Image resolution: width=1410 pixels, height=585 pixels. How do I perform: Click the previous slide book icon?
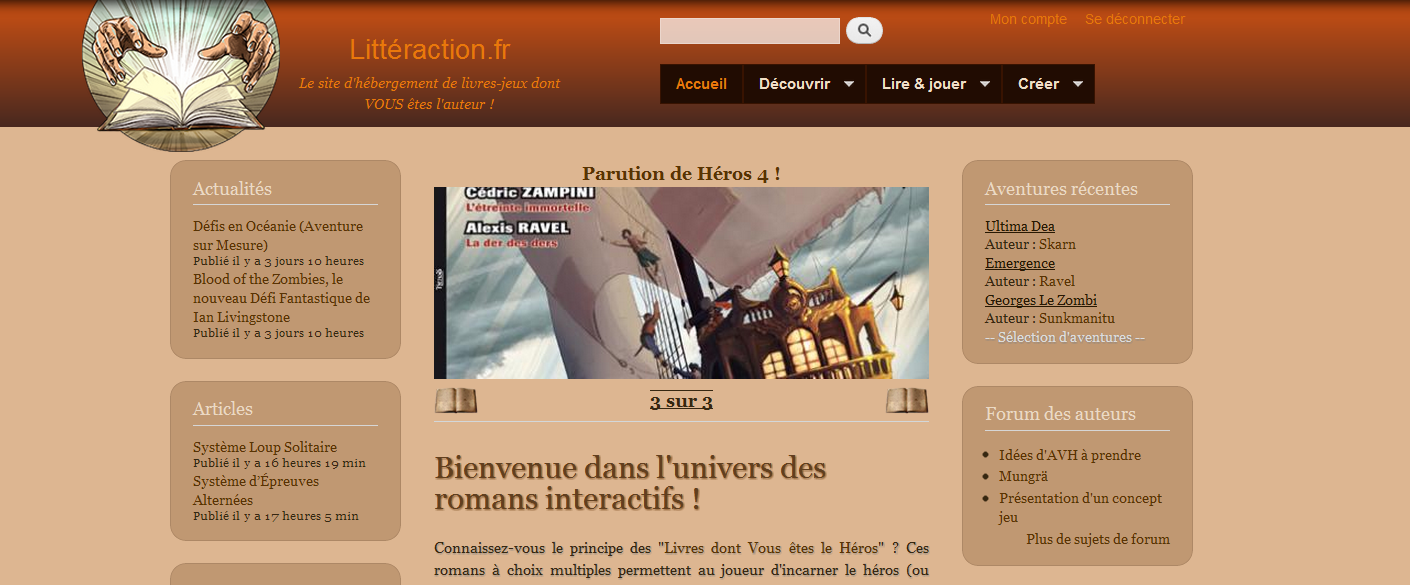point(456,401)
